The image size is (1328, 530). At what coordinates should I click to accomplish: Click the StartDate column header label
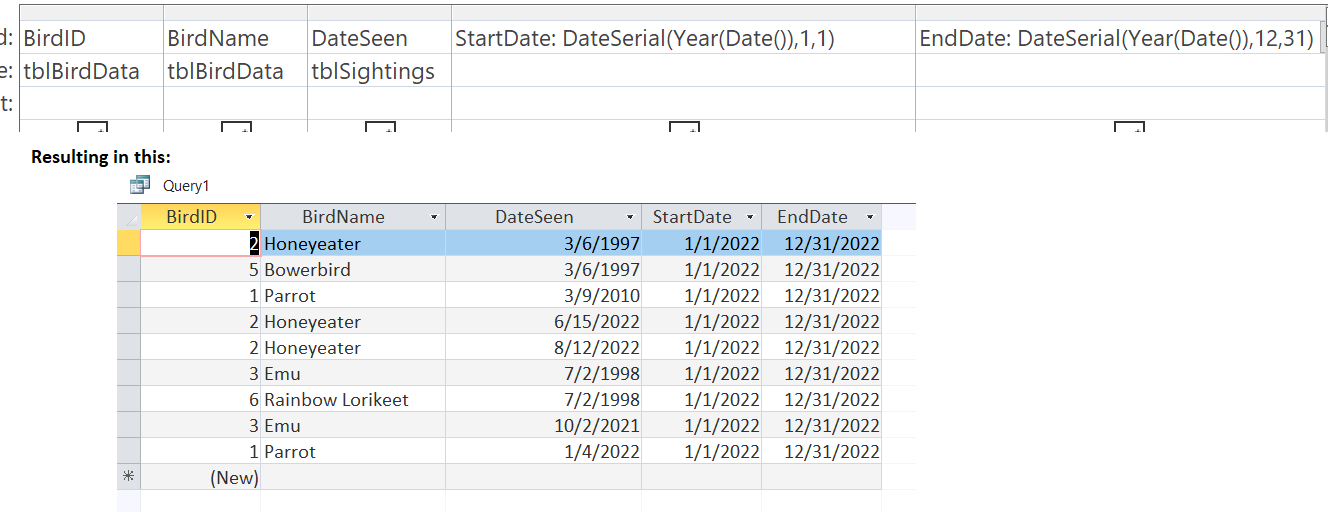tap(692, 217)
